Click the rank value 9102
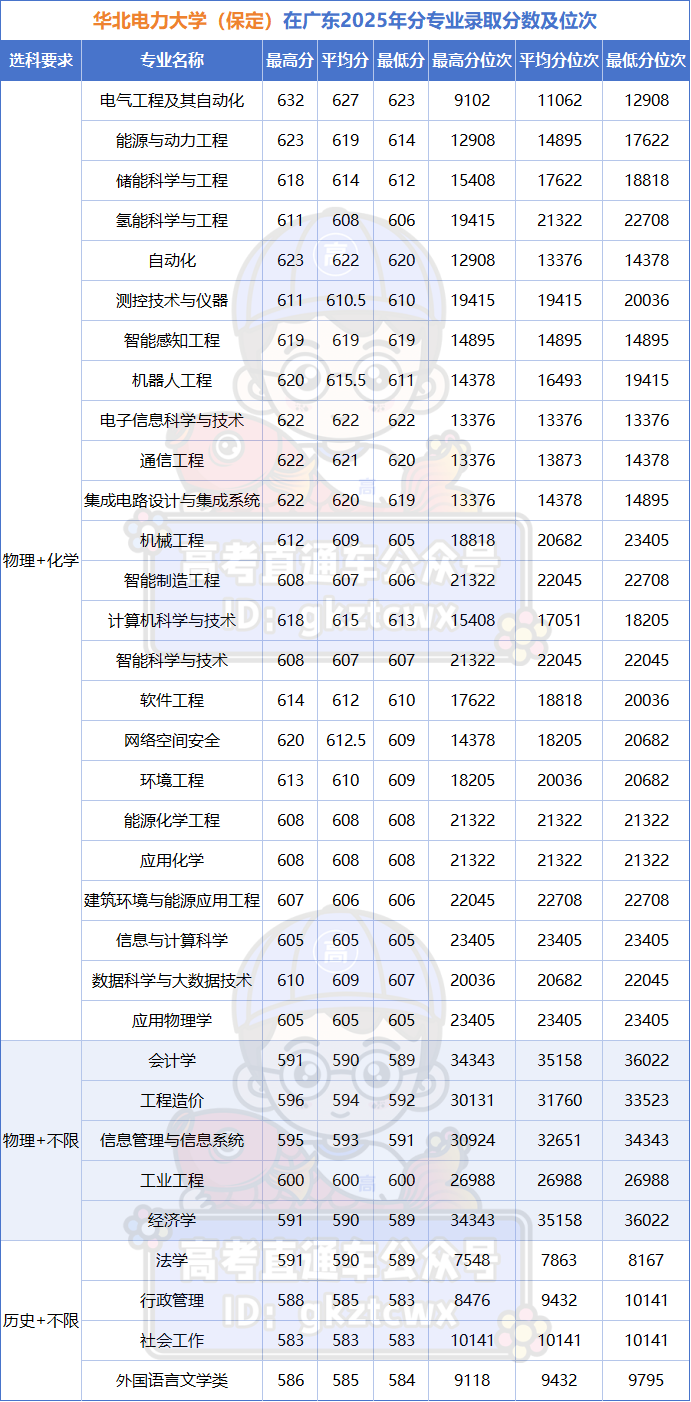This screenshot has width=691, height=1402. tap(472, 100)
